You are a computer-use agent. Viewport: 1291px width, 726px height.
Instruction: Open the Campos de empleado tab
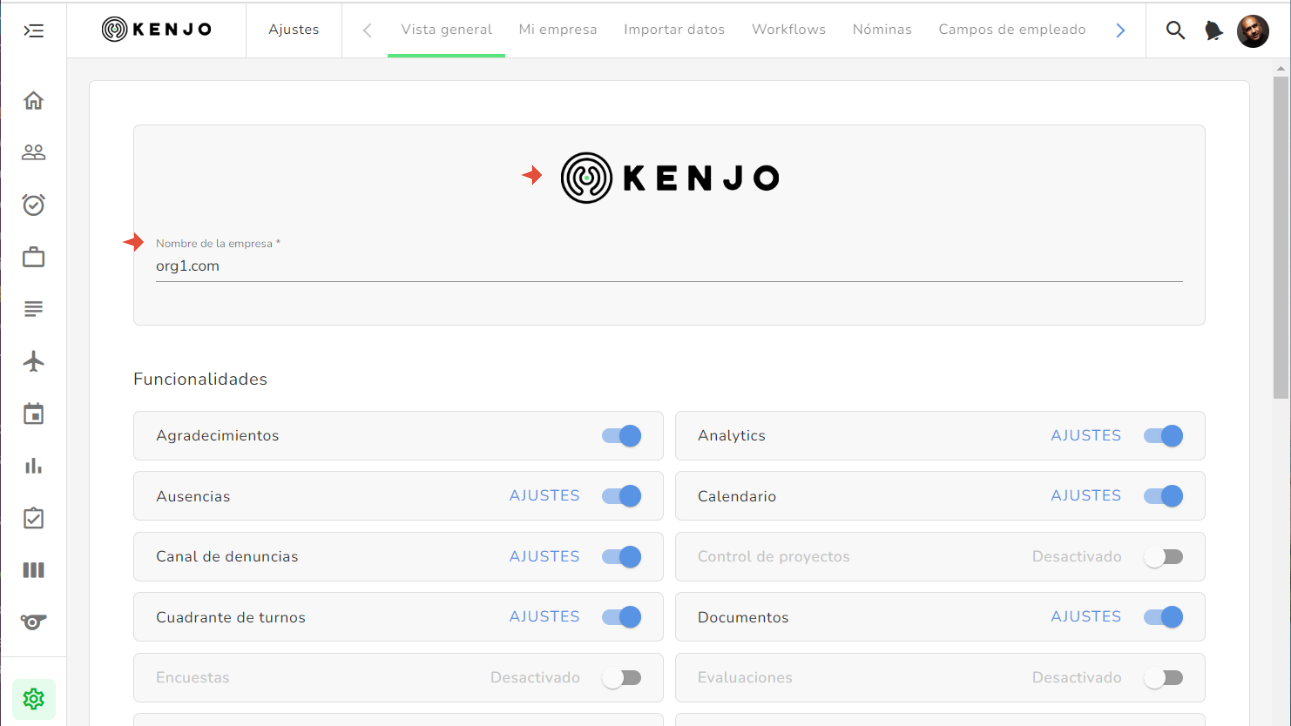tap(1012, 29)
